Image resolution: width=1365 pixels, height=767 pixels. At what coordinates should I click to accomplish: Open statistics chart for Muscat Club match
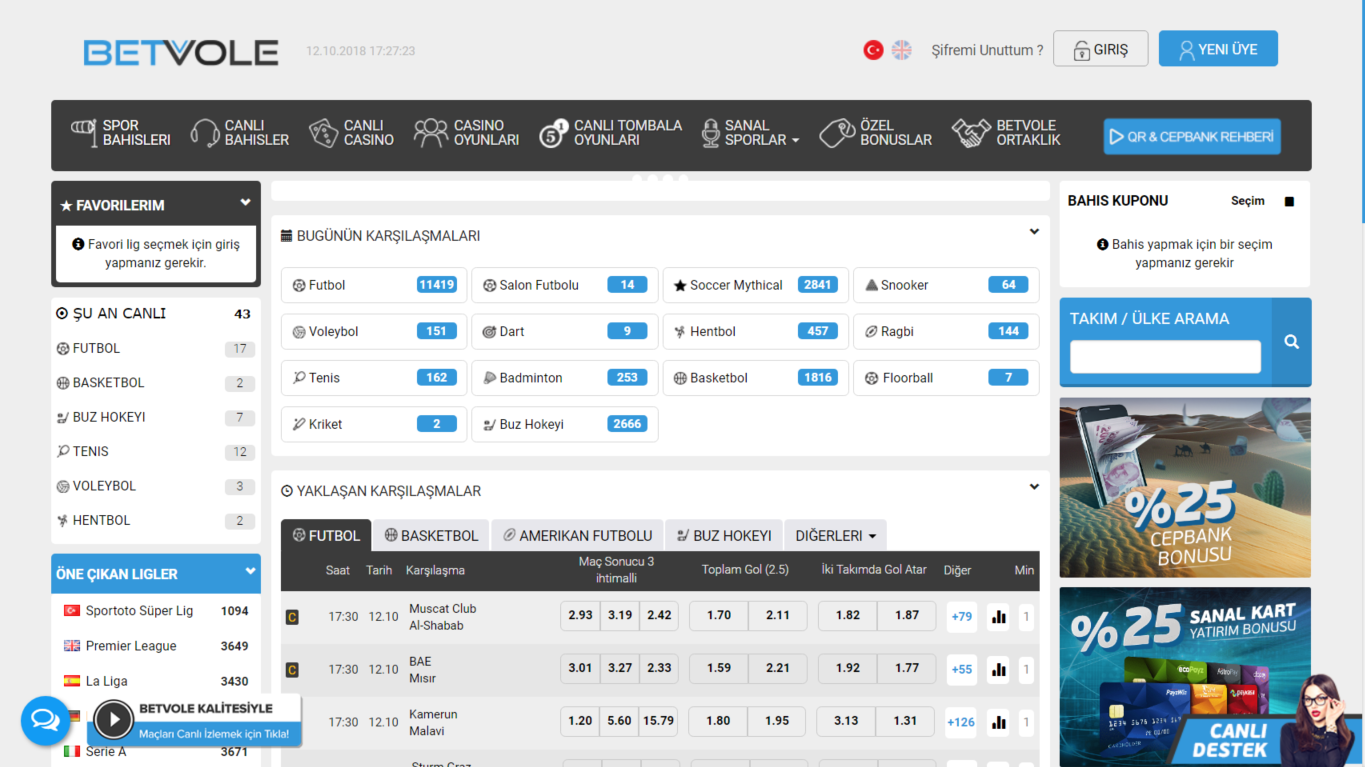(999, 617)
